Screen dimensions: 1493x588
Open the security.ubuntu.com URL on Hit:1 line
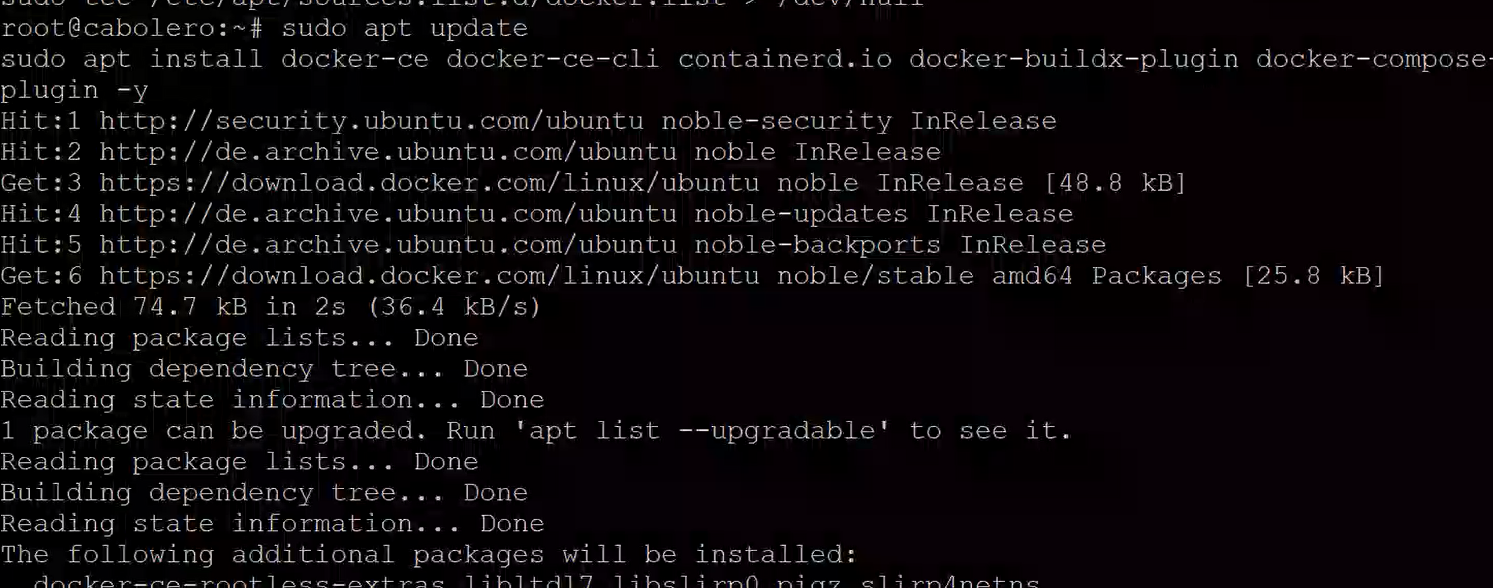click(371, 121)
